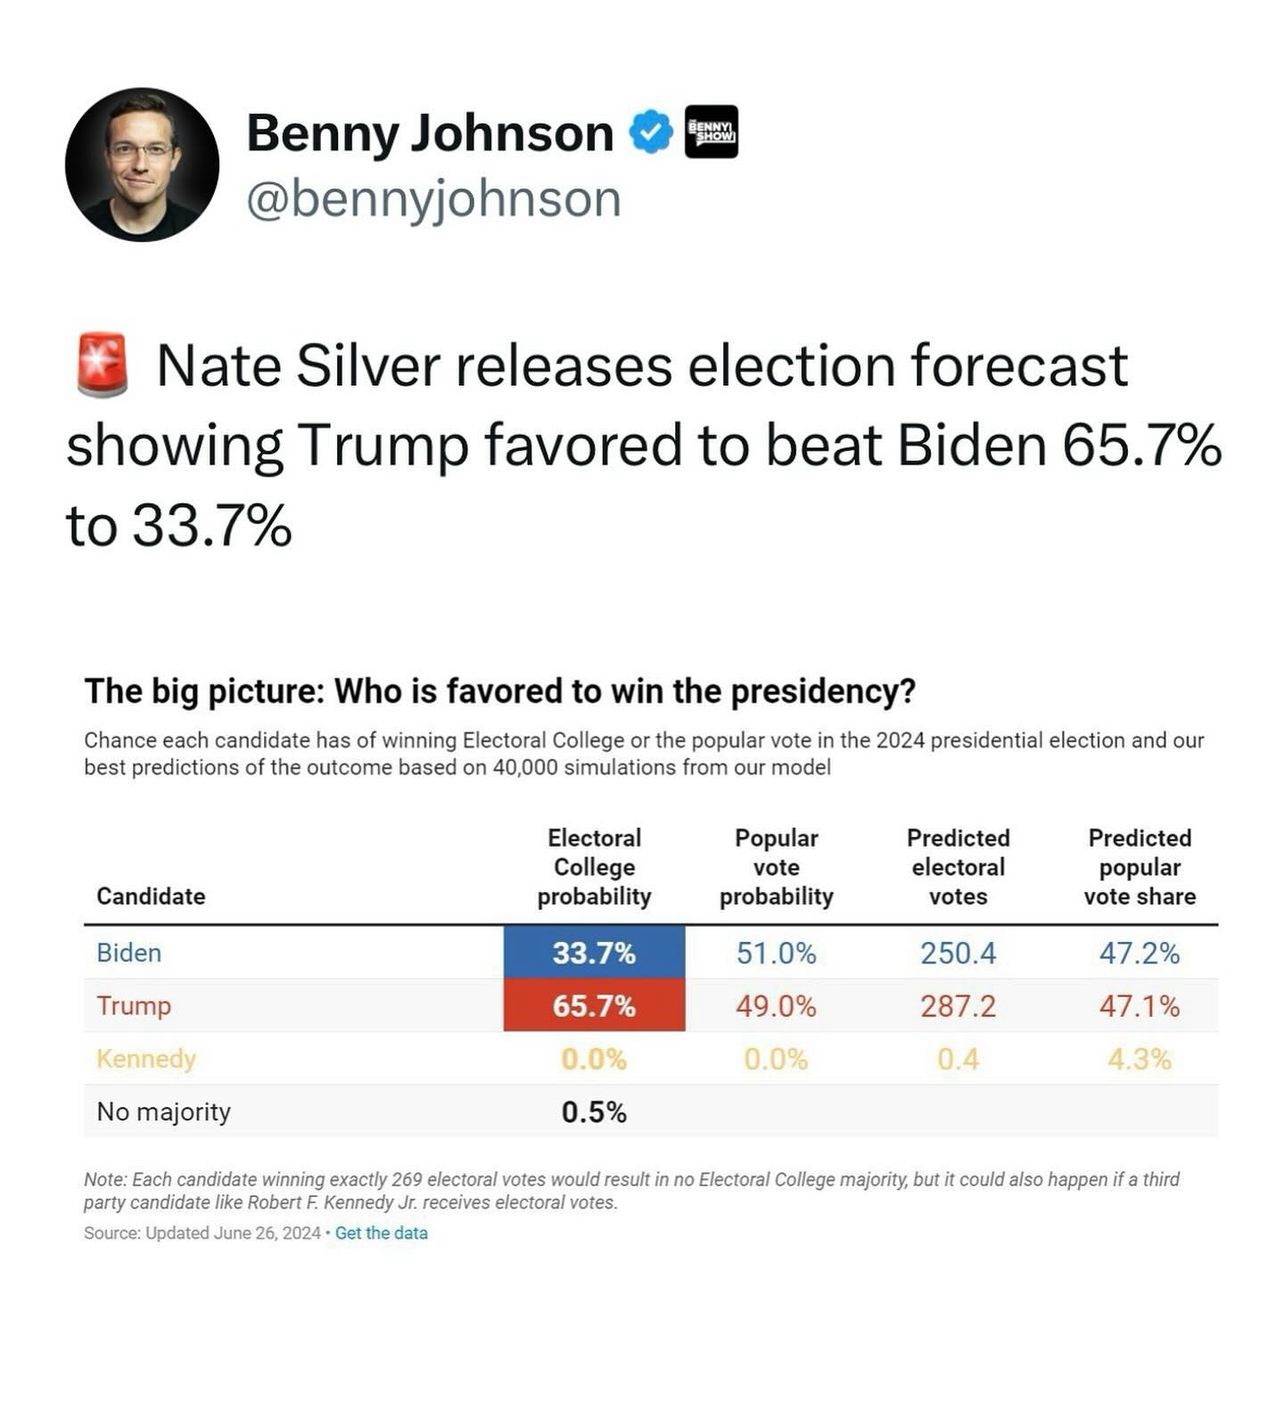Click the chart title about the presidency
Viewport: 1284px width, 1410px height.
coord(500,691)
